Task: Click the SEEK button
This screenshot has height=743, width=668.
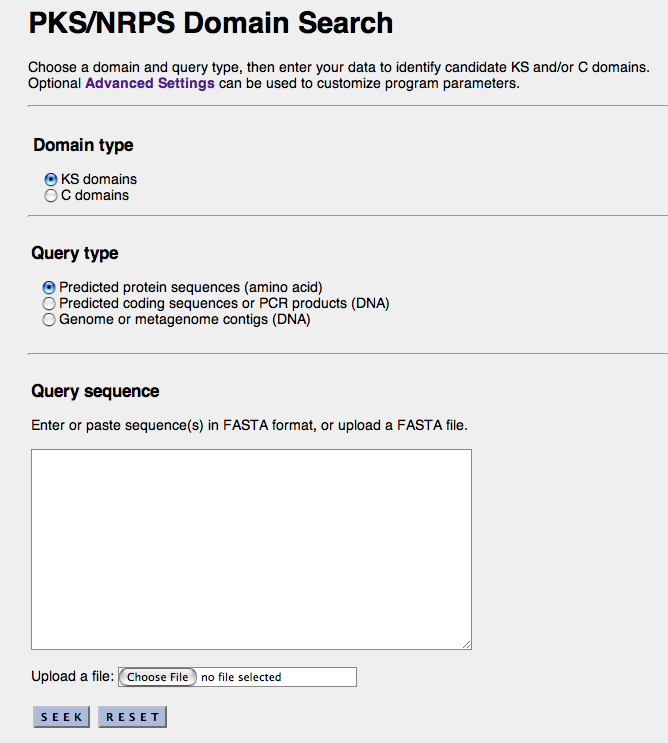Action: click(62, 717)
